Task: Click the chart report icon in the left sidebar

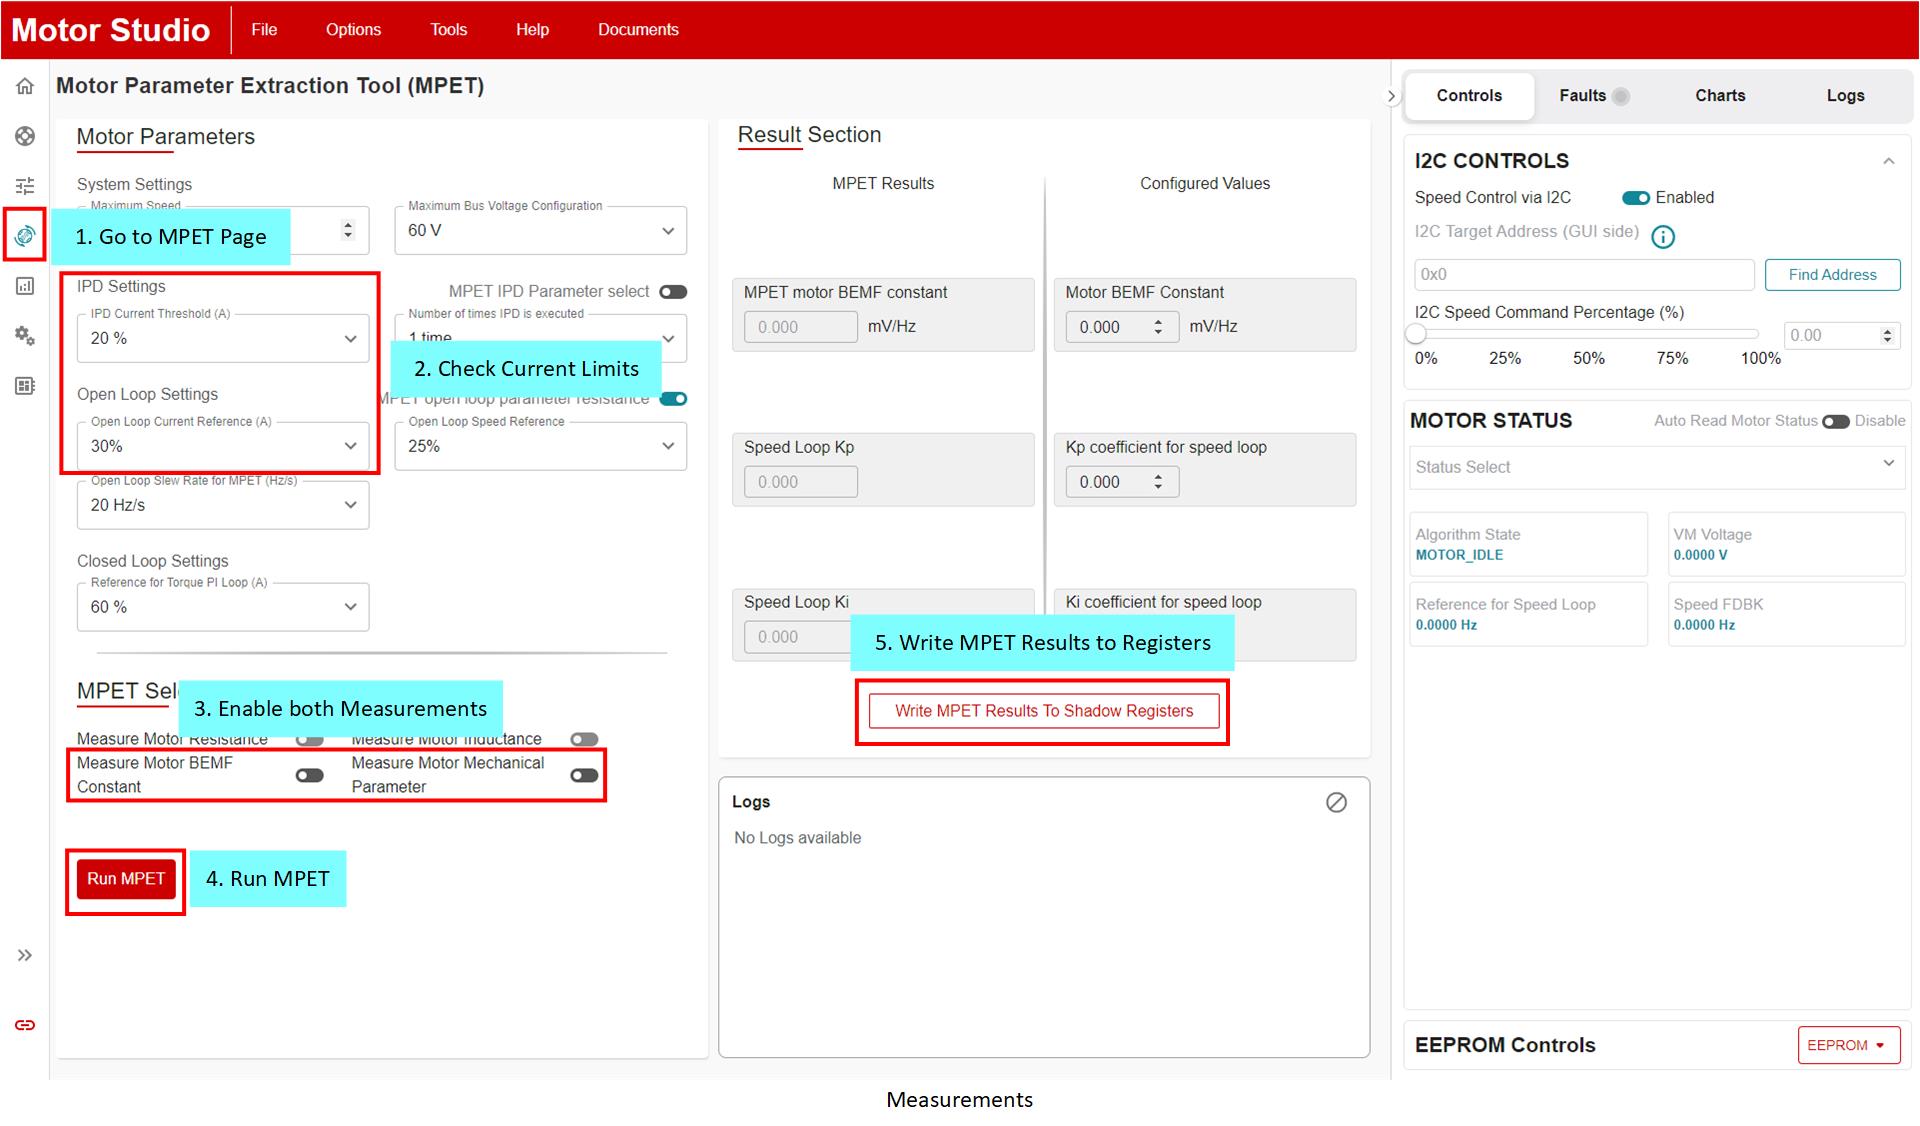Action: pos(25,286)
